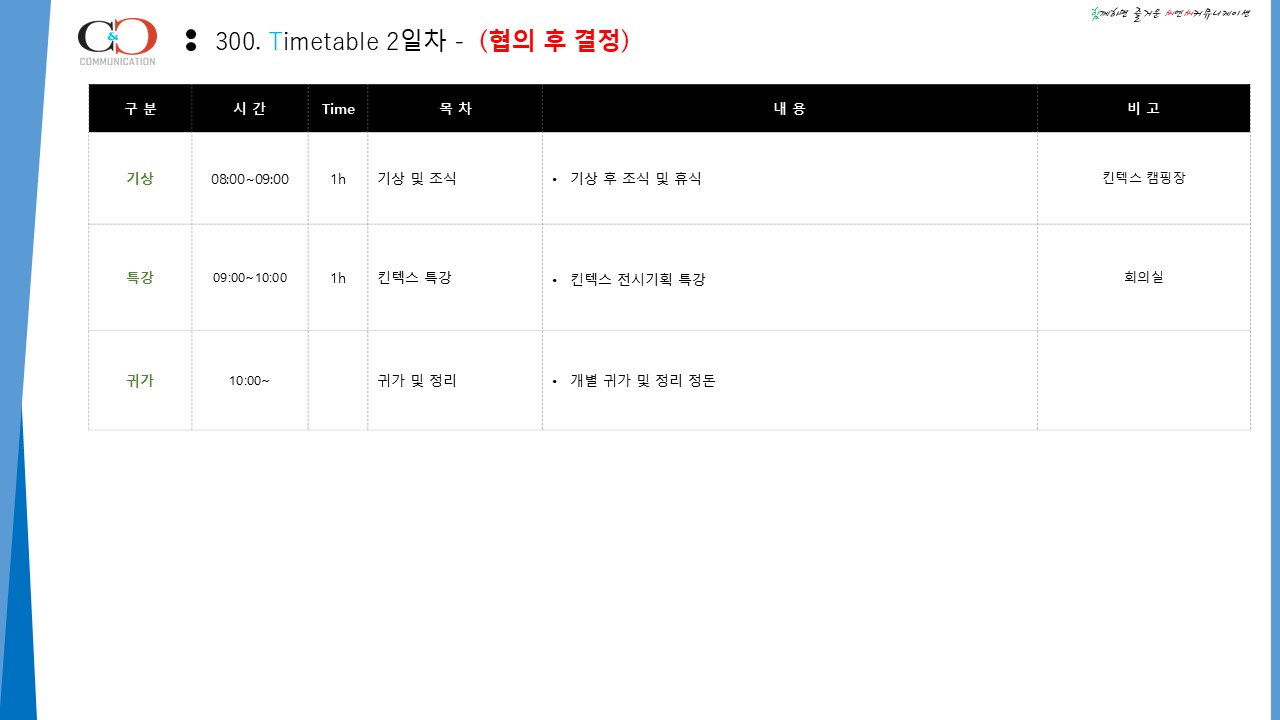This screenshot has height=720, width=1280.
Task: Click the C&O Communication logo
Action: click(x=117, y=41)
